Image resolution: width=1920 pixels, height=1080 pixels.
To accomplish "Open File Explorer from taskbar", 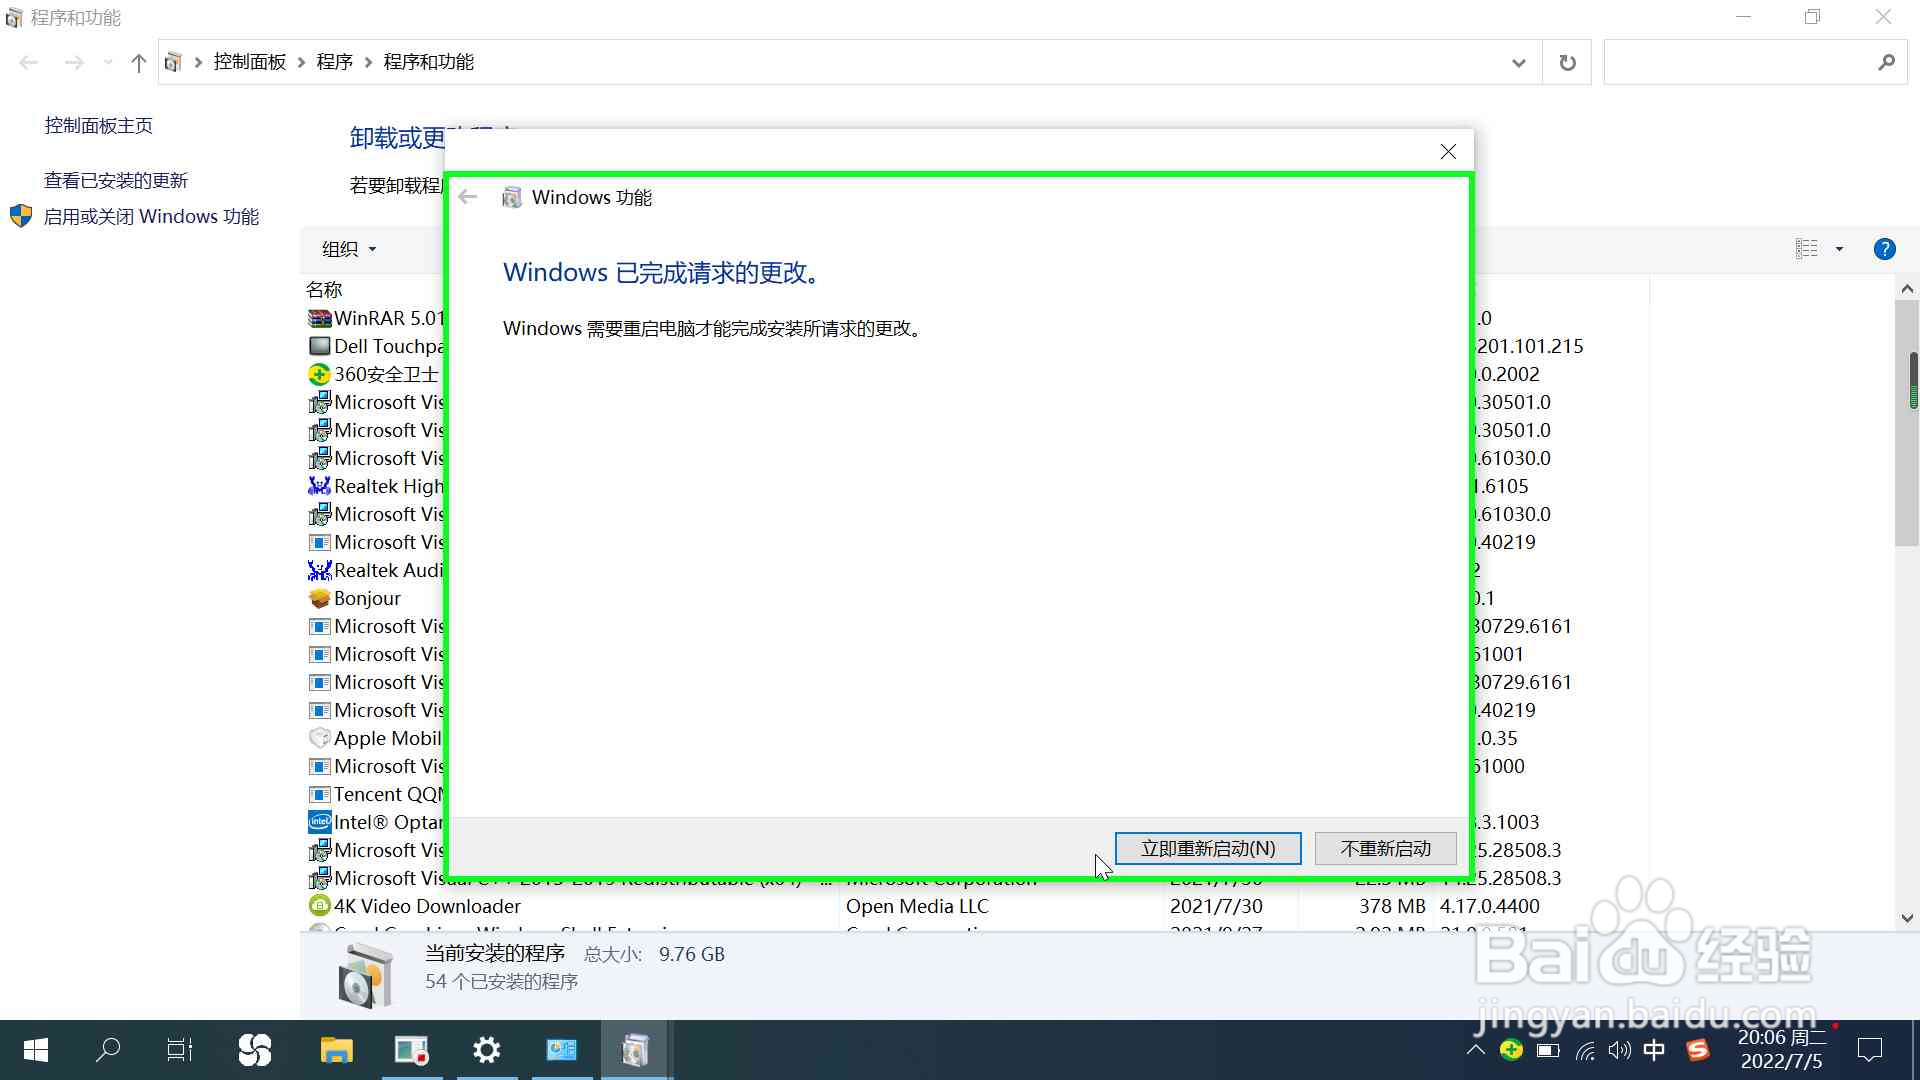I will point(336,1050).
